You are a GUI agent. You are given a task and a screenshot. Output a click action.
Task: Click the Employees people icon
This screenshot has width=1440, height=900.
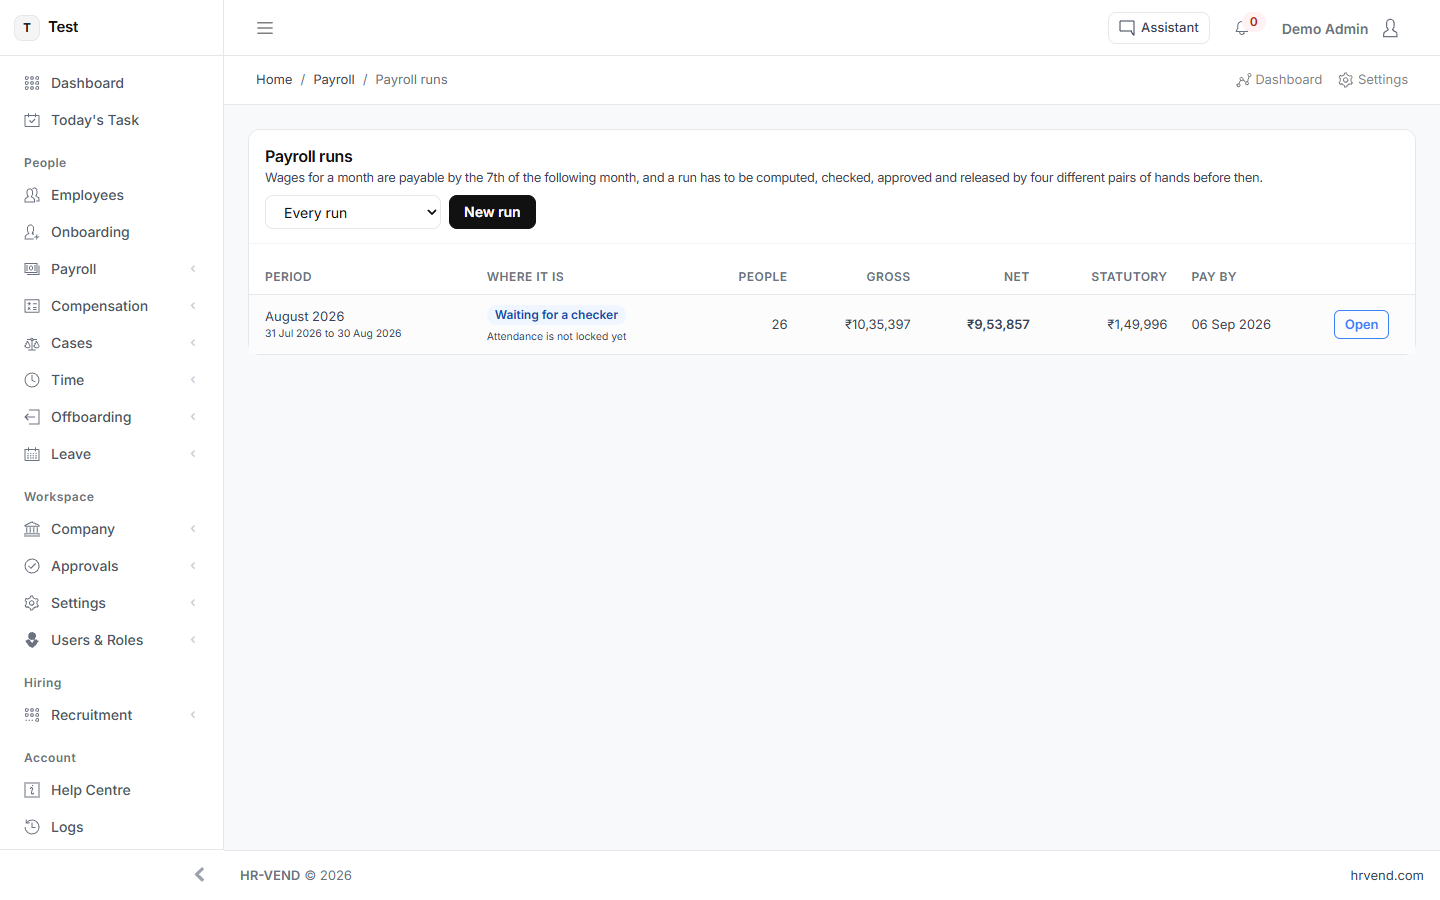32,195
